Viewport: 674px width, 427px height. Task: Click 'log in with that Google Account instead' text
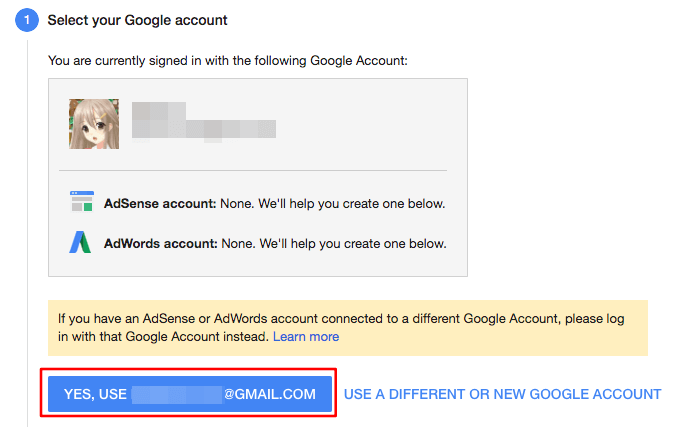162,337
